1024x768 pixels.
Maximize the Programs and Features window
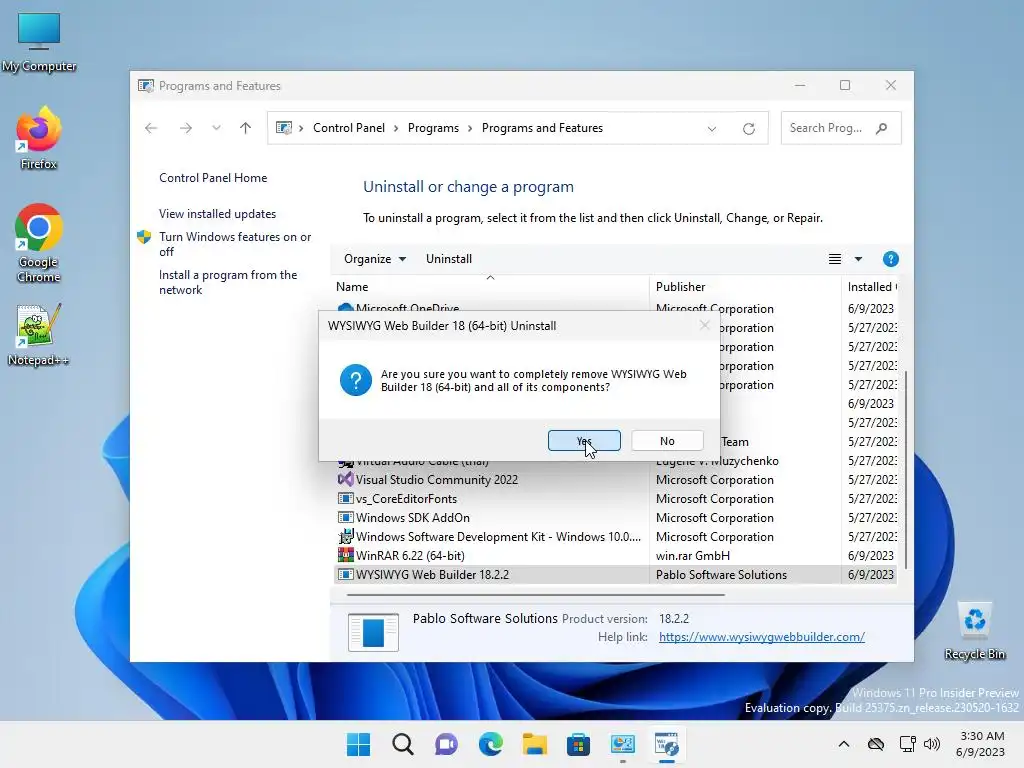(x=845, y=86)
